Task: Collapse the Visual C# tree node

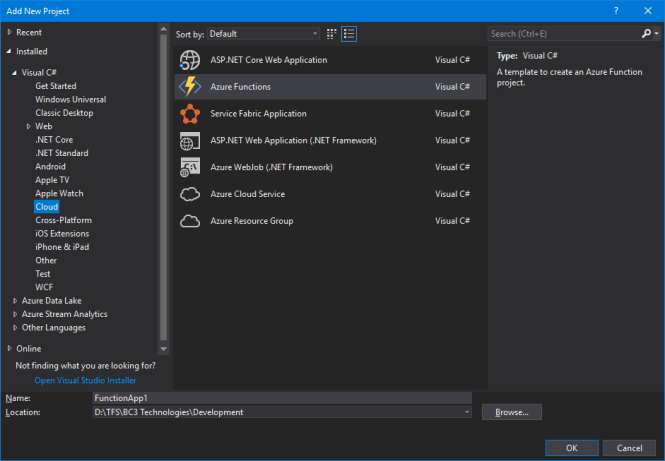Action: point(14,73)
